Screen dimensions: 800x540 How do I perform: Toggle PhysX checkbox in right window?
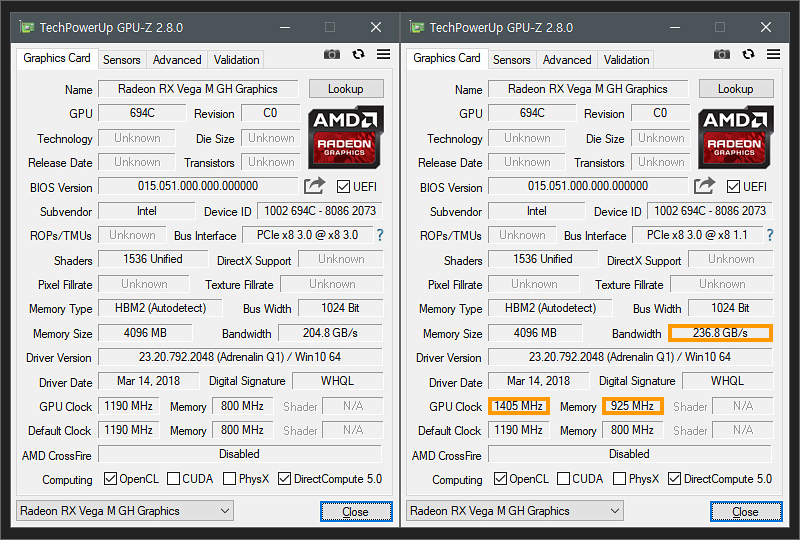(x=619, y=479)
